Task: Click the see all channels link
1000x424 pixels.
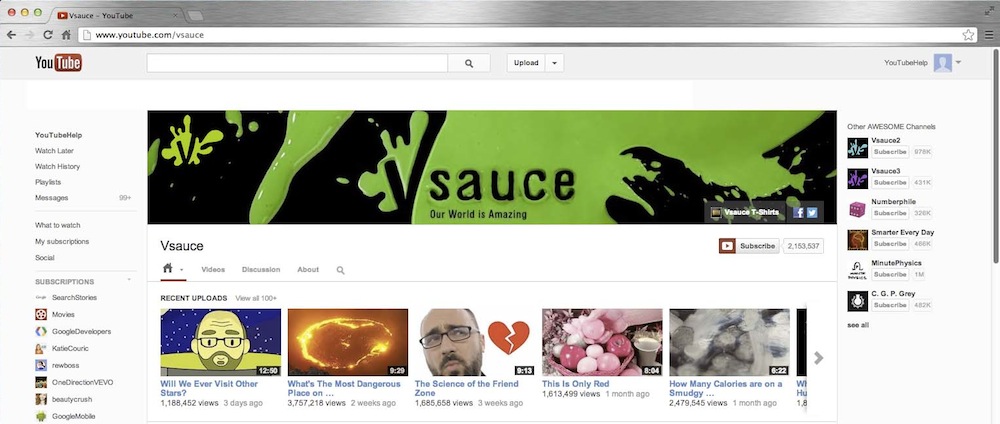Action: tap(858, 325)
